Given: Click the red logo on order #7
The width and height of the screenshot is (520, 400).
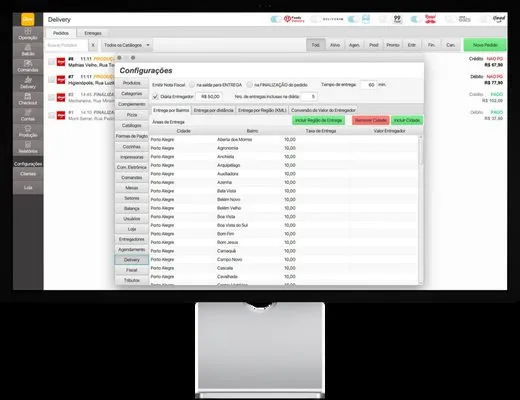Looking at the screenshot, I should click(61, 80).
